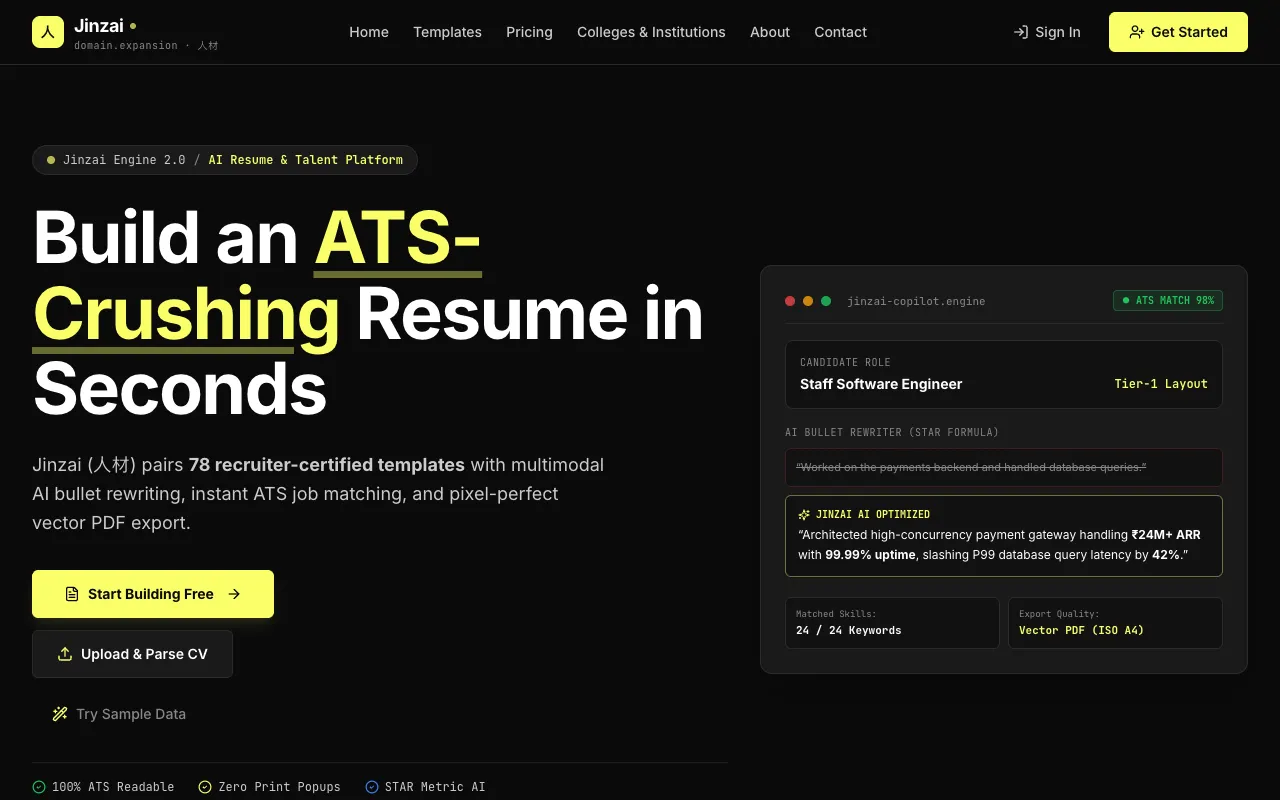The image size is (1280, 800).
Task: Select Colleges & Institutions in navigation
Action: pos(651,32)
